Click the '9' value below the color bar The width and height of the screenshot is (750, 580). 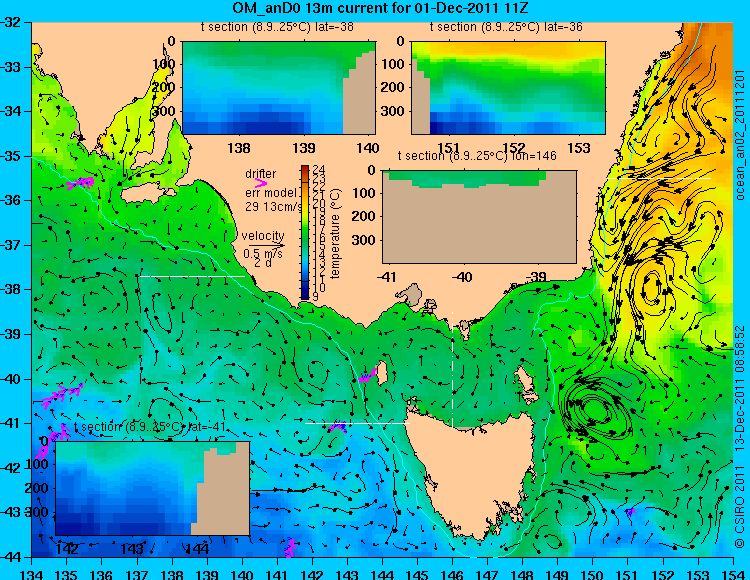tap(315, 296)
